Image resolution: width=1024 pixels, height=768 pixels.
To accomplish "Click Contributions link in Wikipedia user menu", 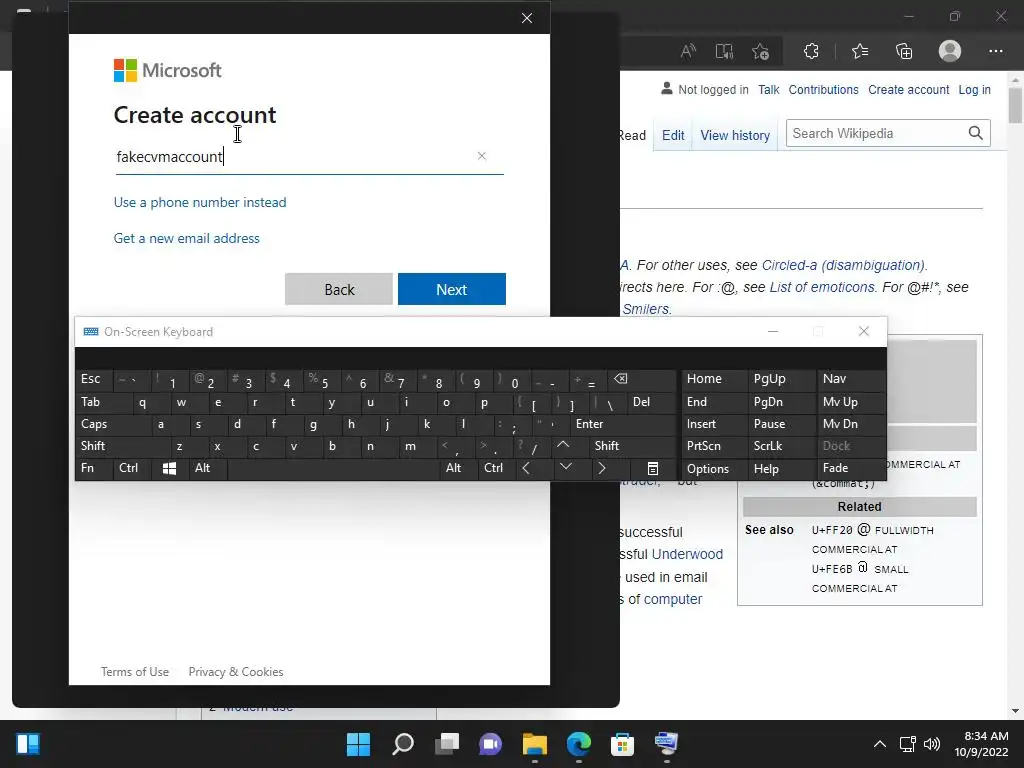I will coord(823,89).
